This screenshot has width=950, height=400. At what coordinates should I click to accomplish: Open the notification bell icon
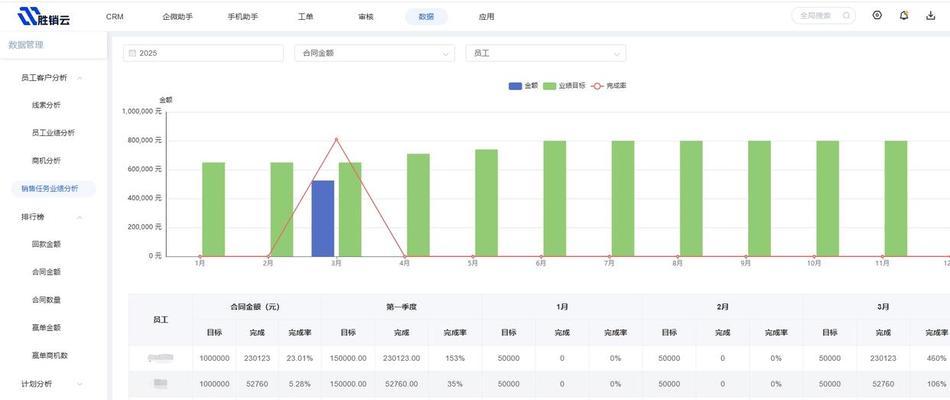[x=904, y=16]
